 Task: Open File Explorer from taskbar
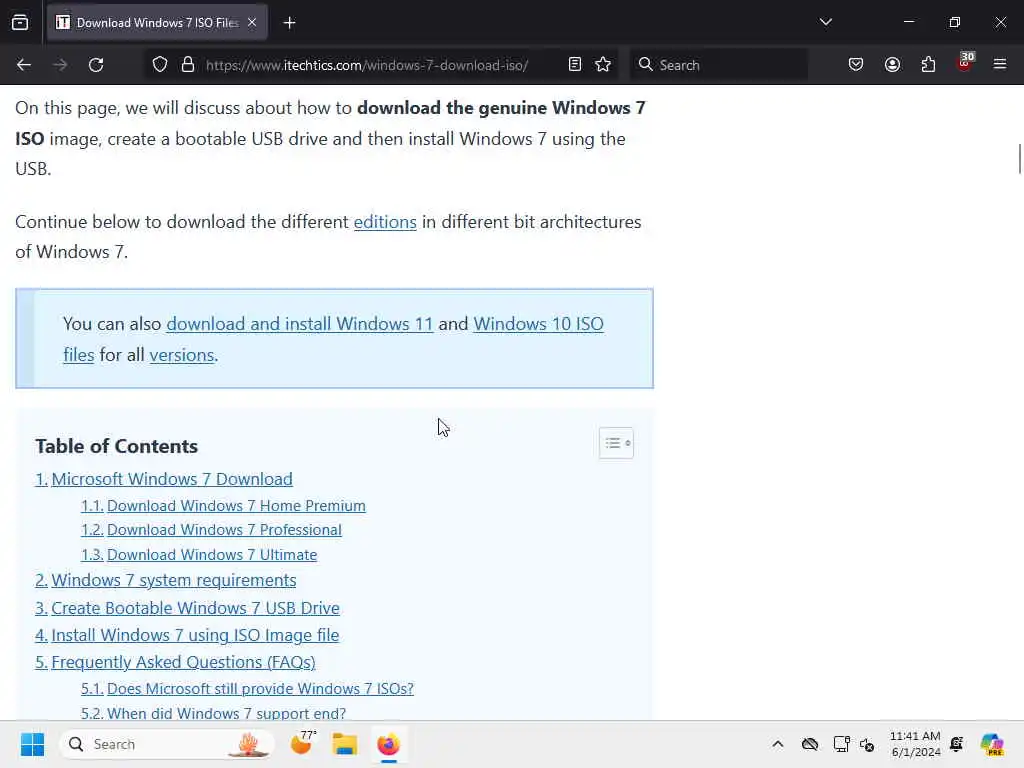click(344, 744)
